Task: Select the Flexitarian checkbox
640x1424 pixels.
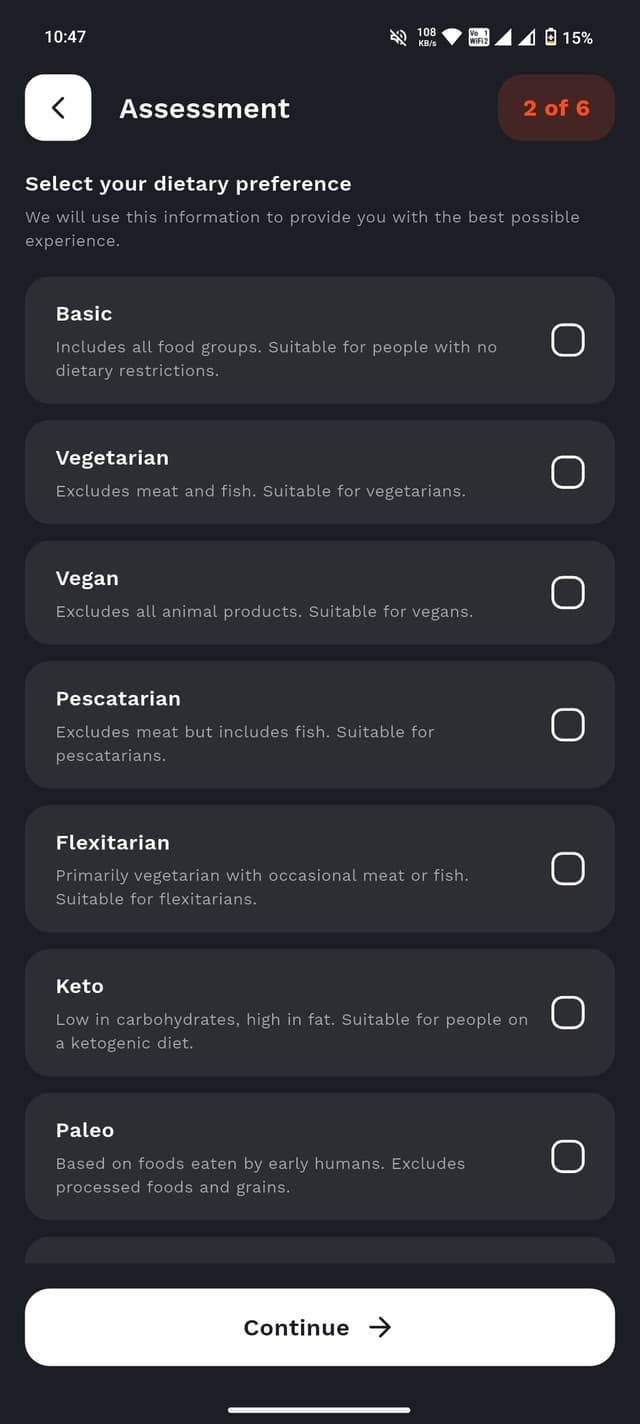Action: coord(568,868)
